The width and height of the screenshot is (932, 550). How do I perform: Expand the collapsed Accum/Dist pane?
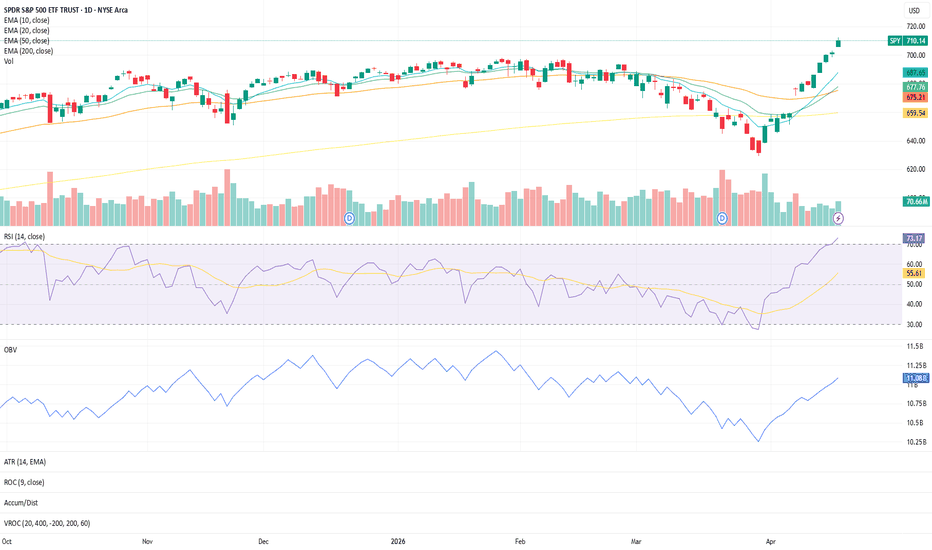pos(21,503)
